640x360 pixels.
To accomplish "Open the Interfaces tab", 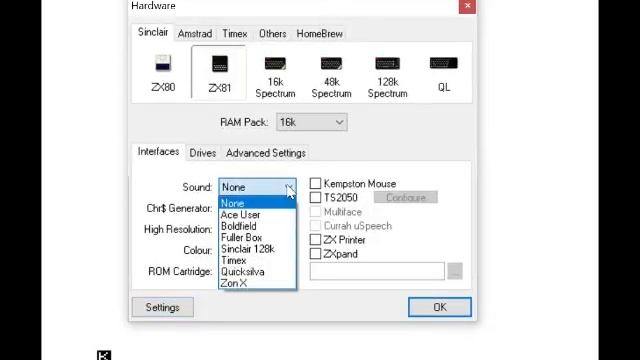I will 158,152.
